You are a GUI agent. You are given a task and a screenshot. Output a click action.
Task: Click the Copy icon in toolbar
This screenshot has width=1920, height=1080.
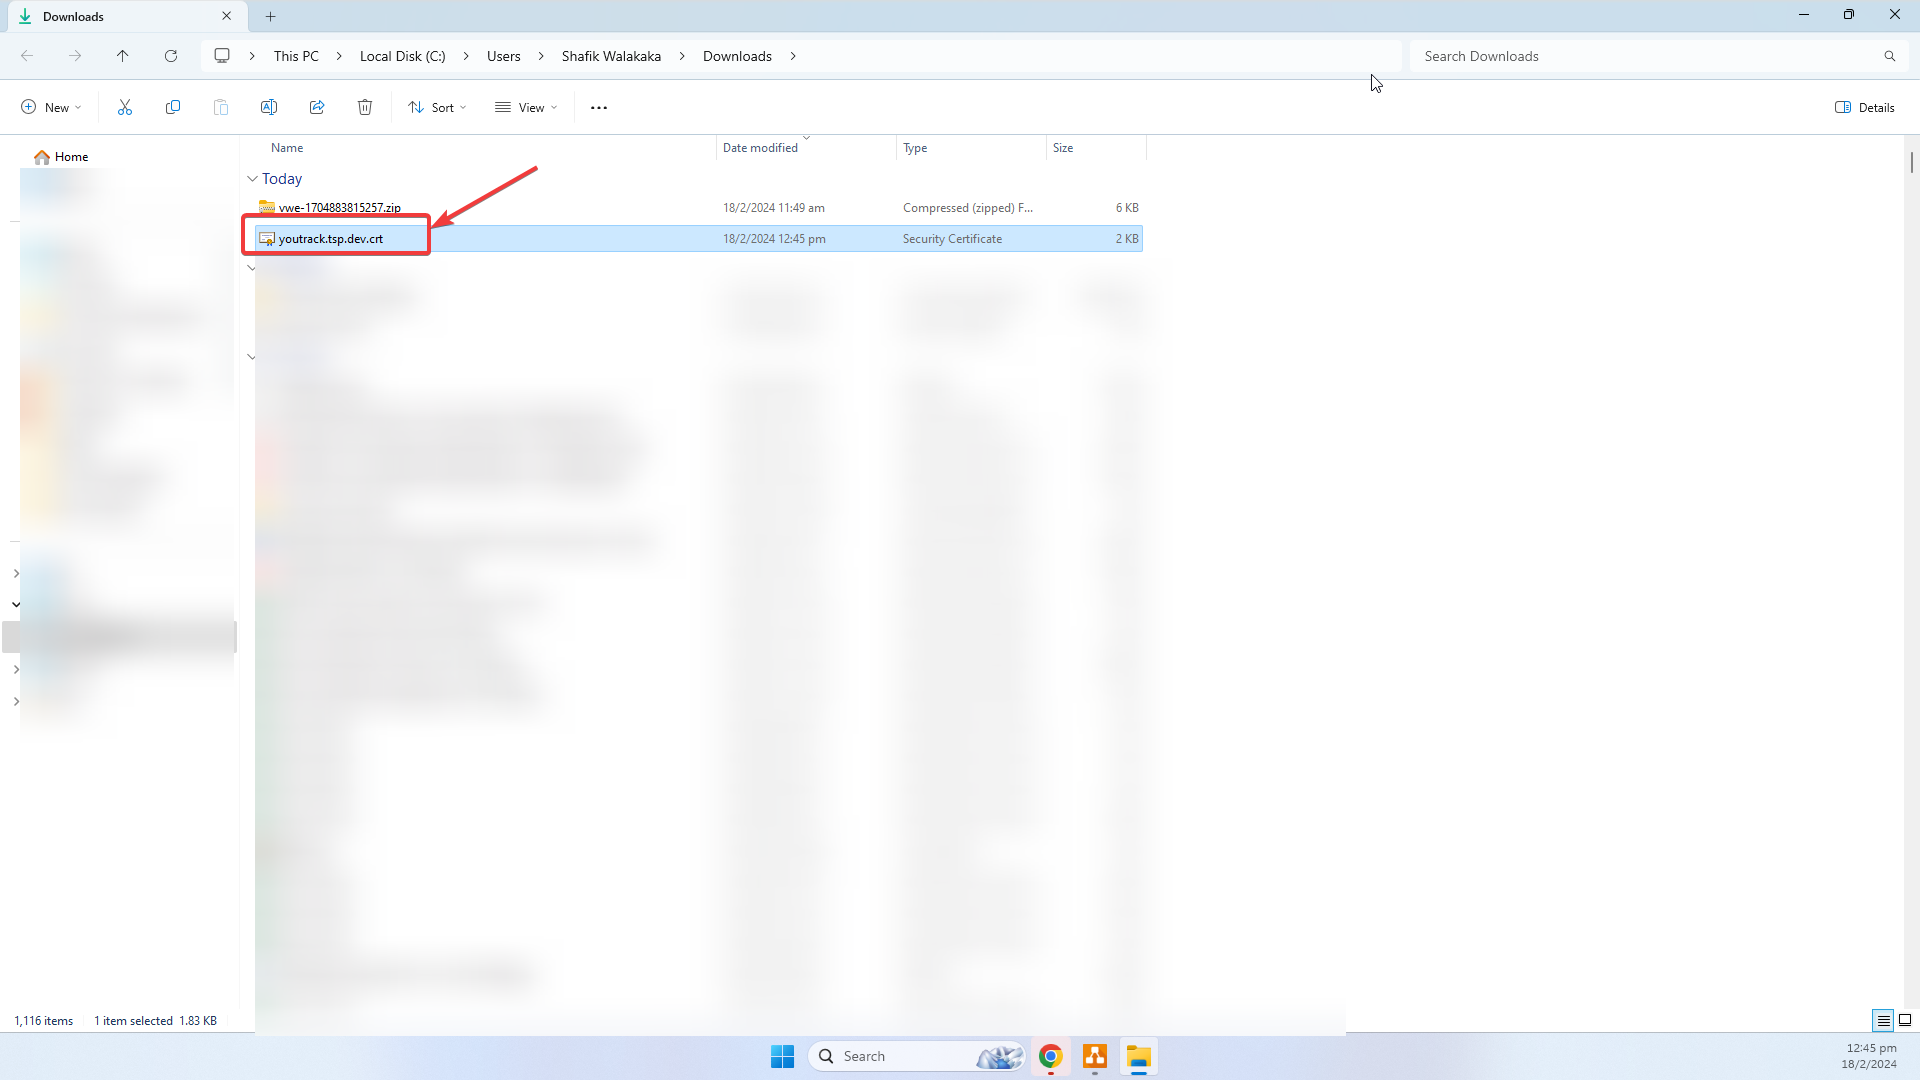click(173, 107)
